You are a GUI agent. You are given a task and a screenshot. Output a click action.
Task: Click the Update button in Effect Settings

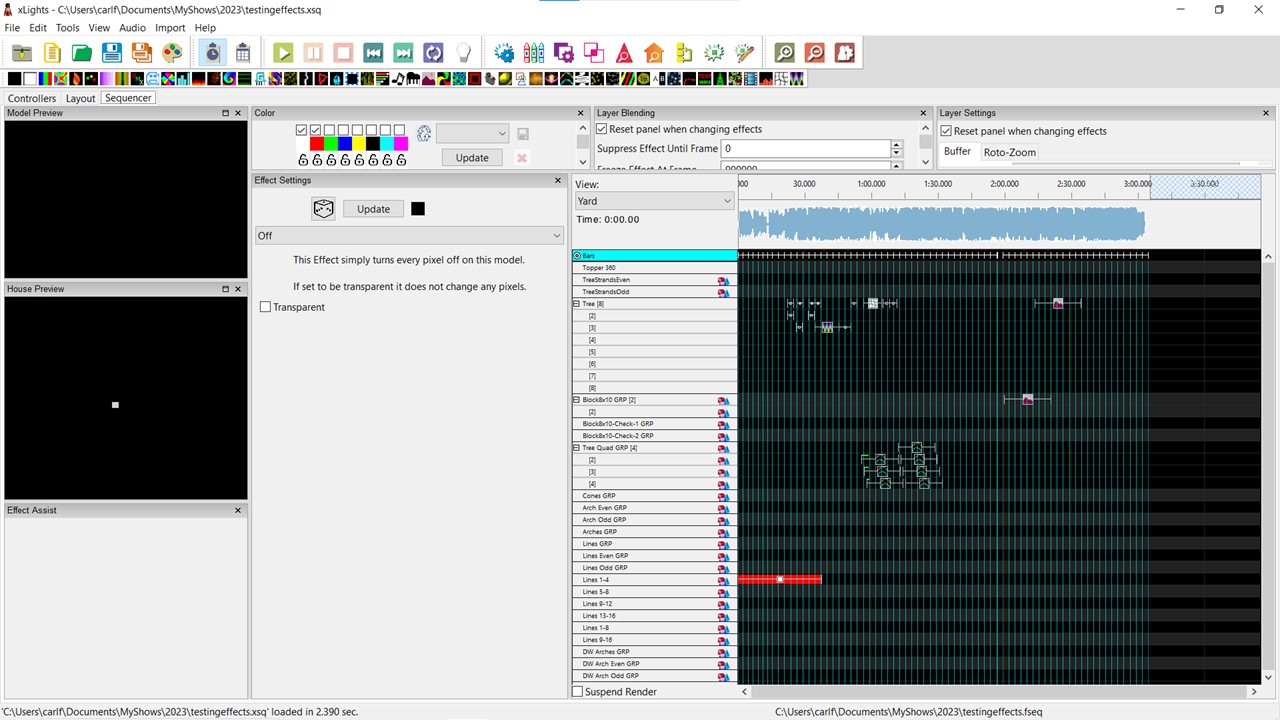373,208
